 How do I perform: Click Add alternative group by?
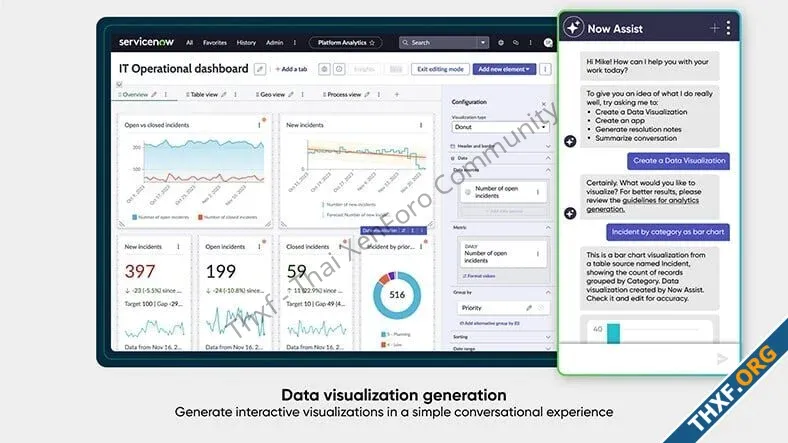(x=490, y=323)
